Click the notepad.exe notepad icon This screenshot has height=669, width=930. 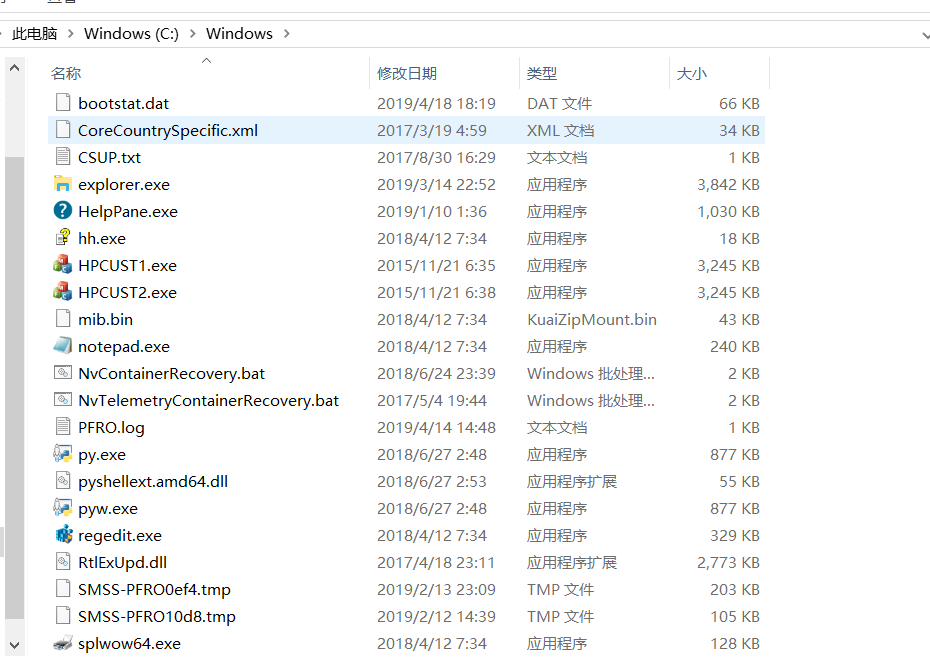(x=63, y=346)
